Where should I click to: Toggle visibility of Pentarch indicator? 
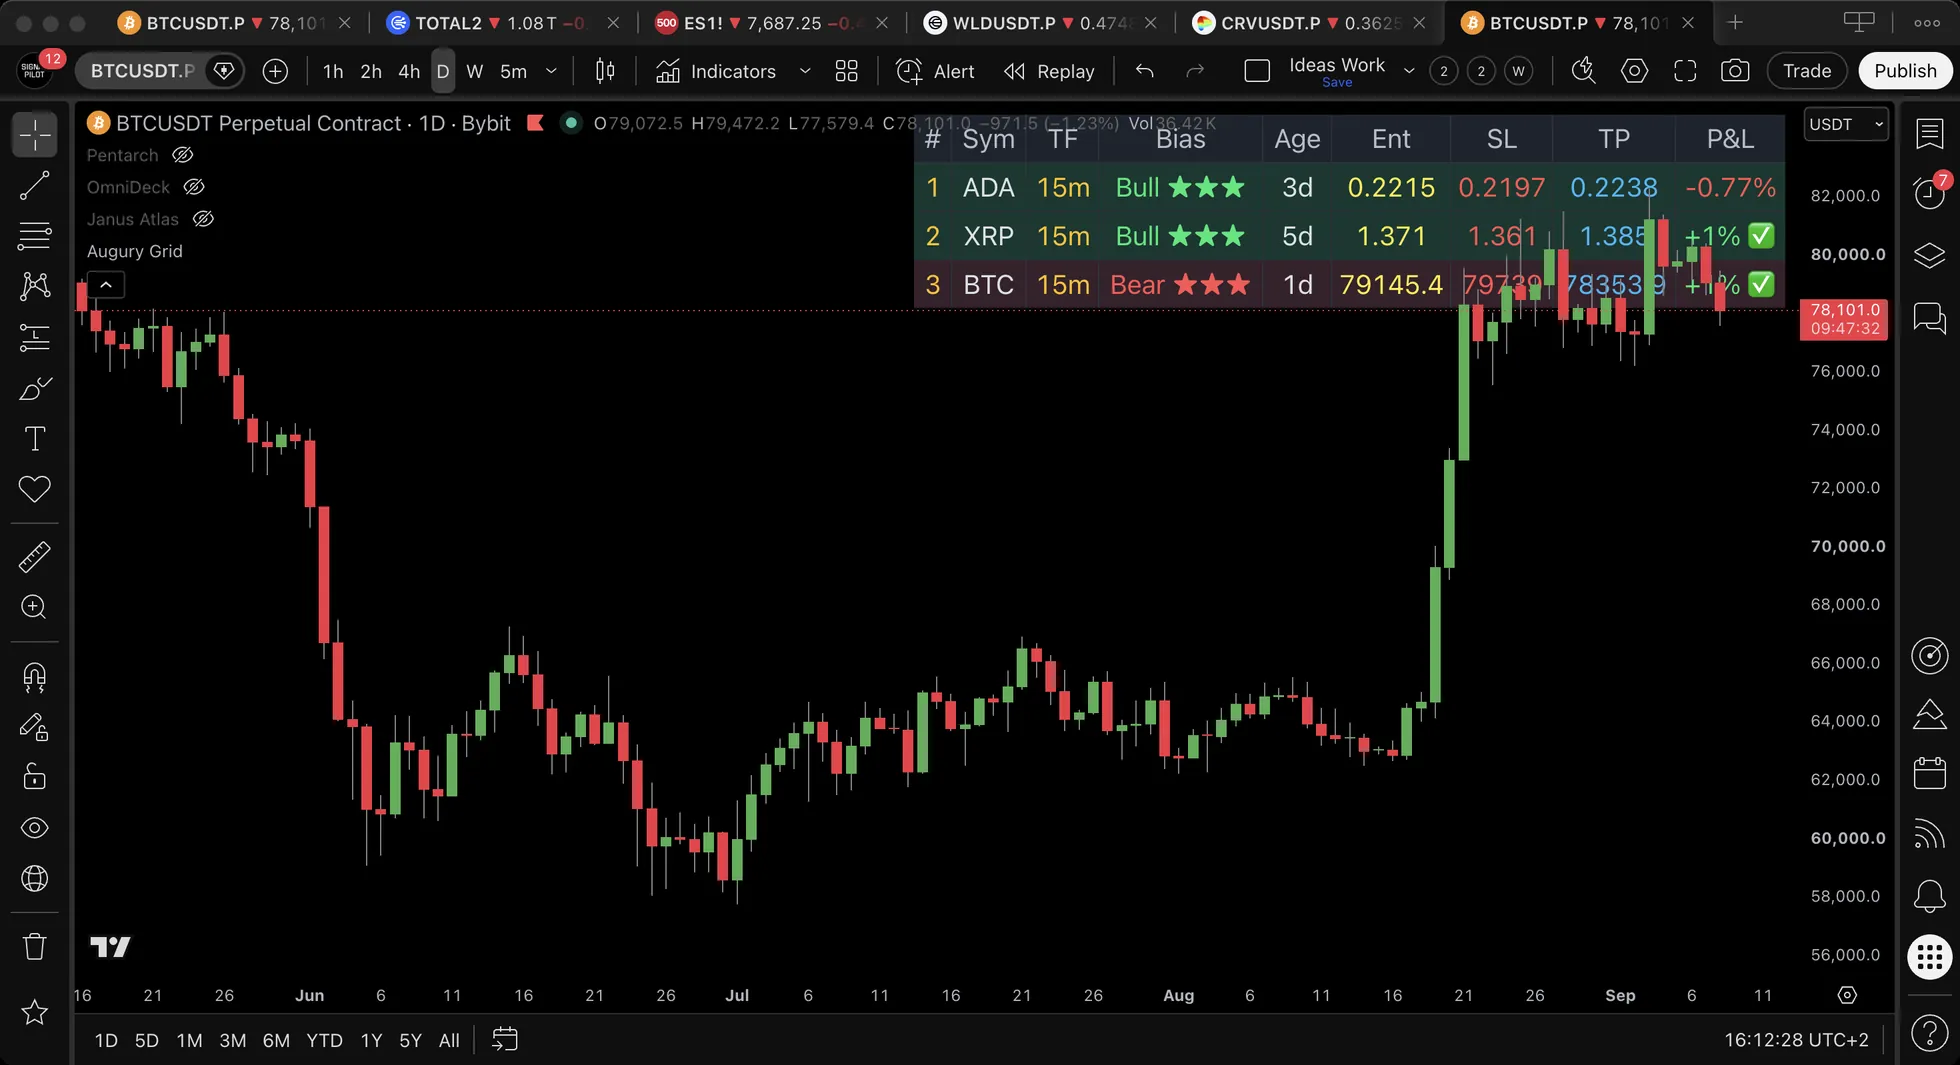tap(182, 155)
